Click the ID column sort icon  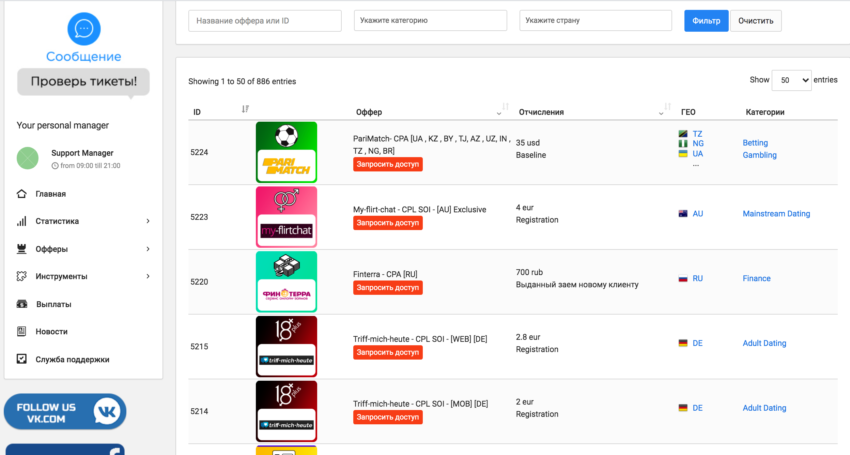pos(245,109)
